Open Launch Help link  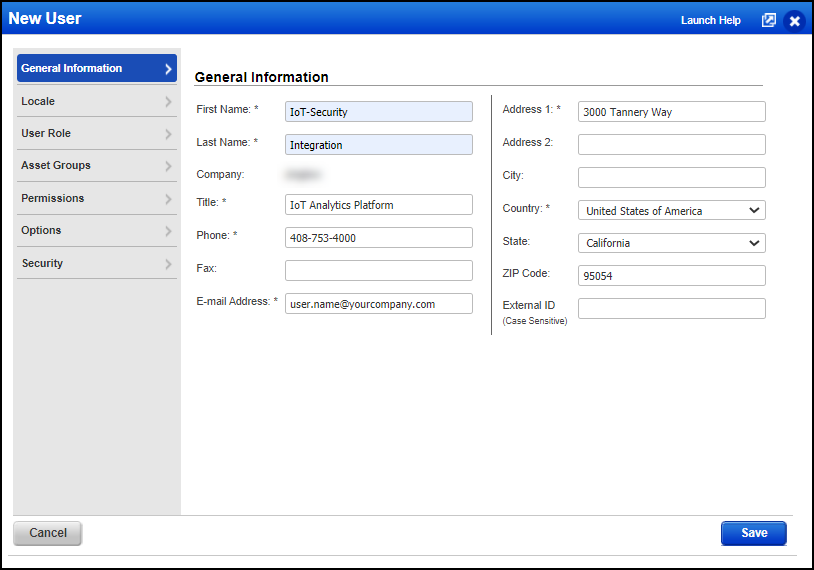[710, 20]
